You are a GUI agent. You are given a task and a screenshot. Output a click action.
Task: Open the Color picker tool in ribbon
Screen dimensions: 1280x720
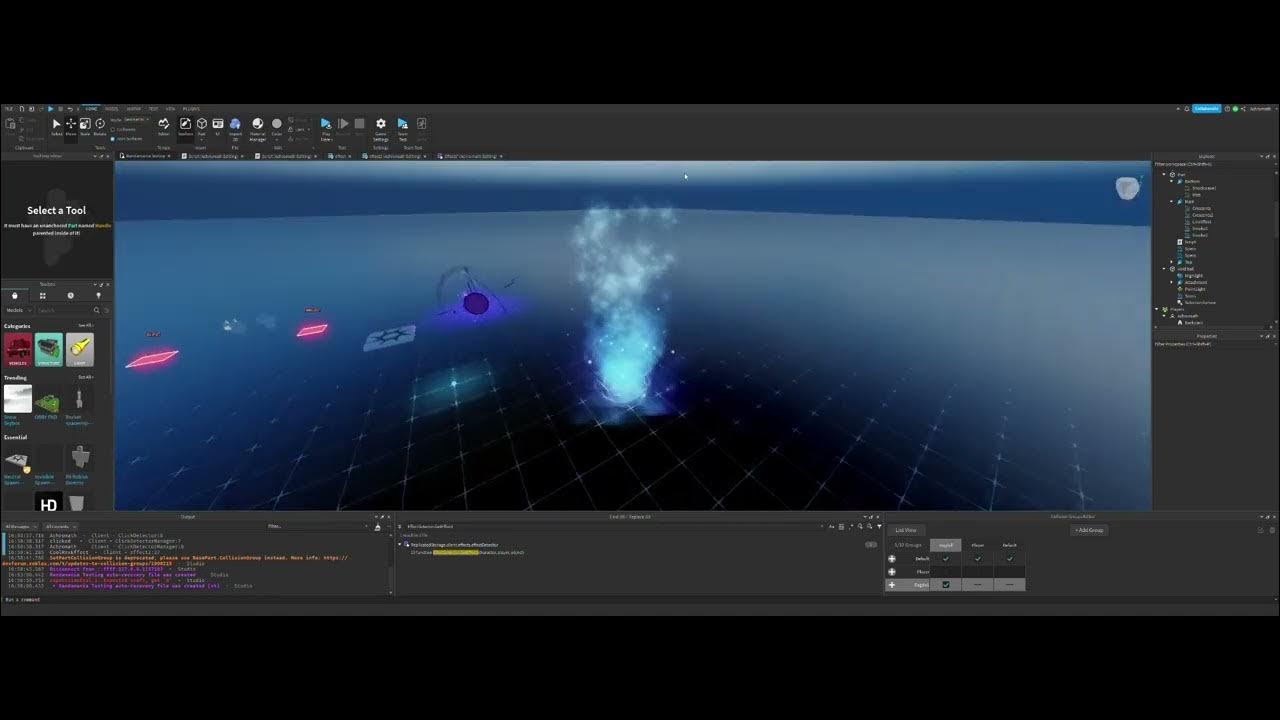(277, 126)
